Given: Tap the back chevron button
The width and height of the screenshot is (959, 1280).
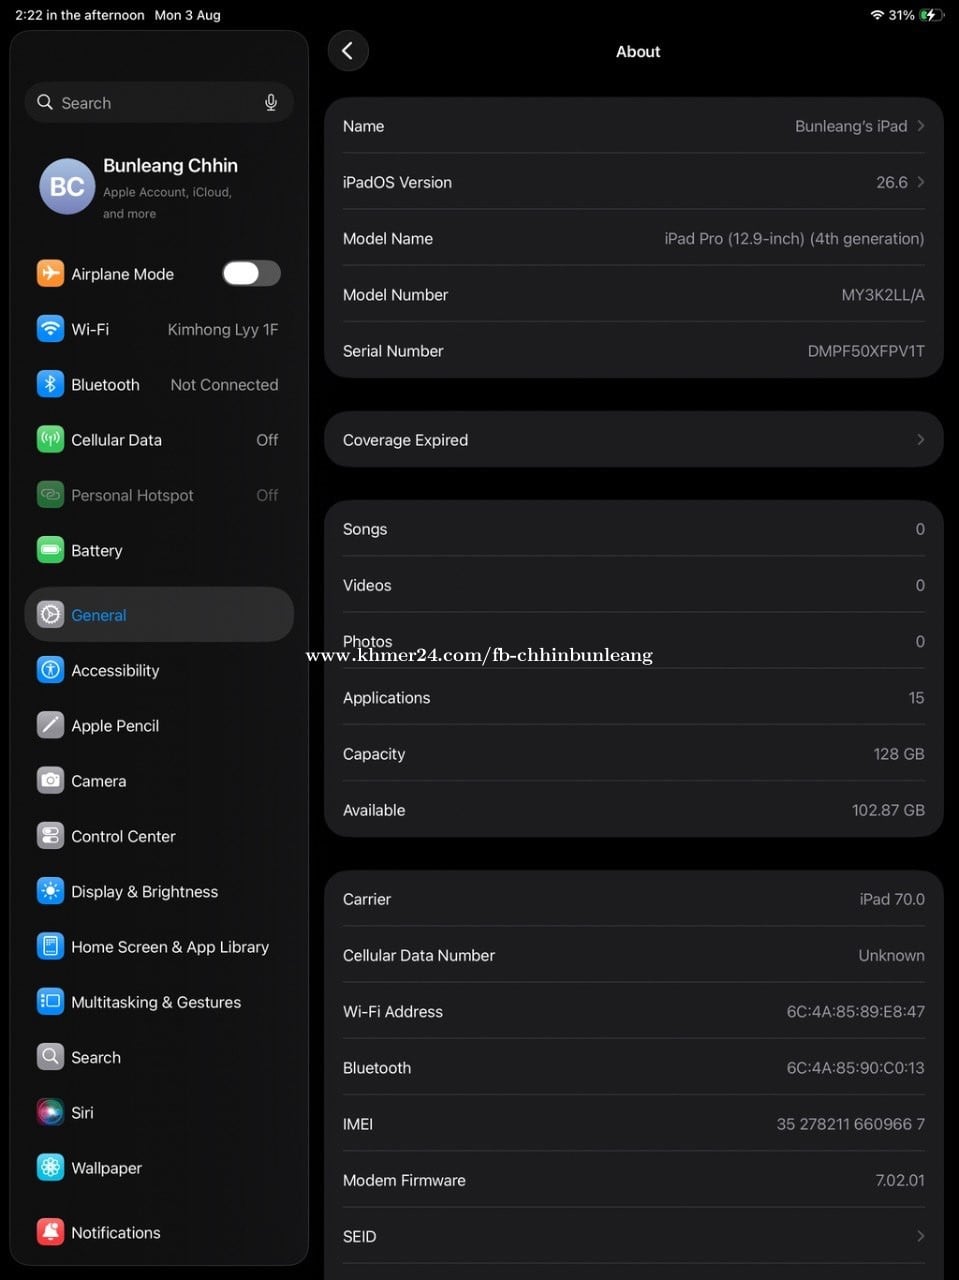Looking at the screenshot, I should click(x=347, y=51).
